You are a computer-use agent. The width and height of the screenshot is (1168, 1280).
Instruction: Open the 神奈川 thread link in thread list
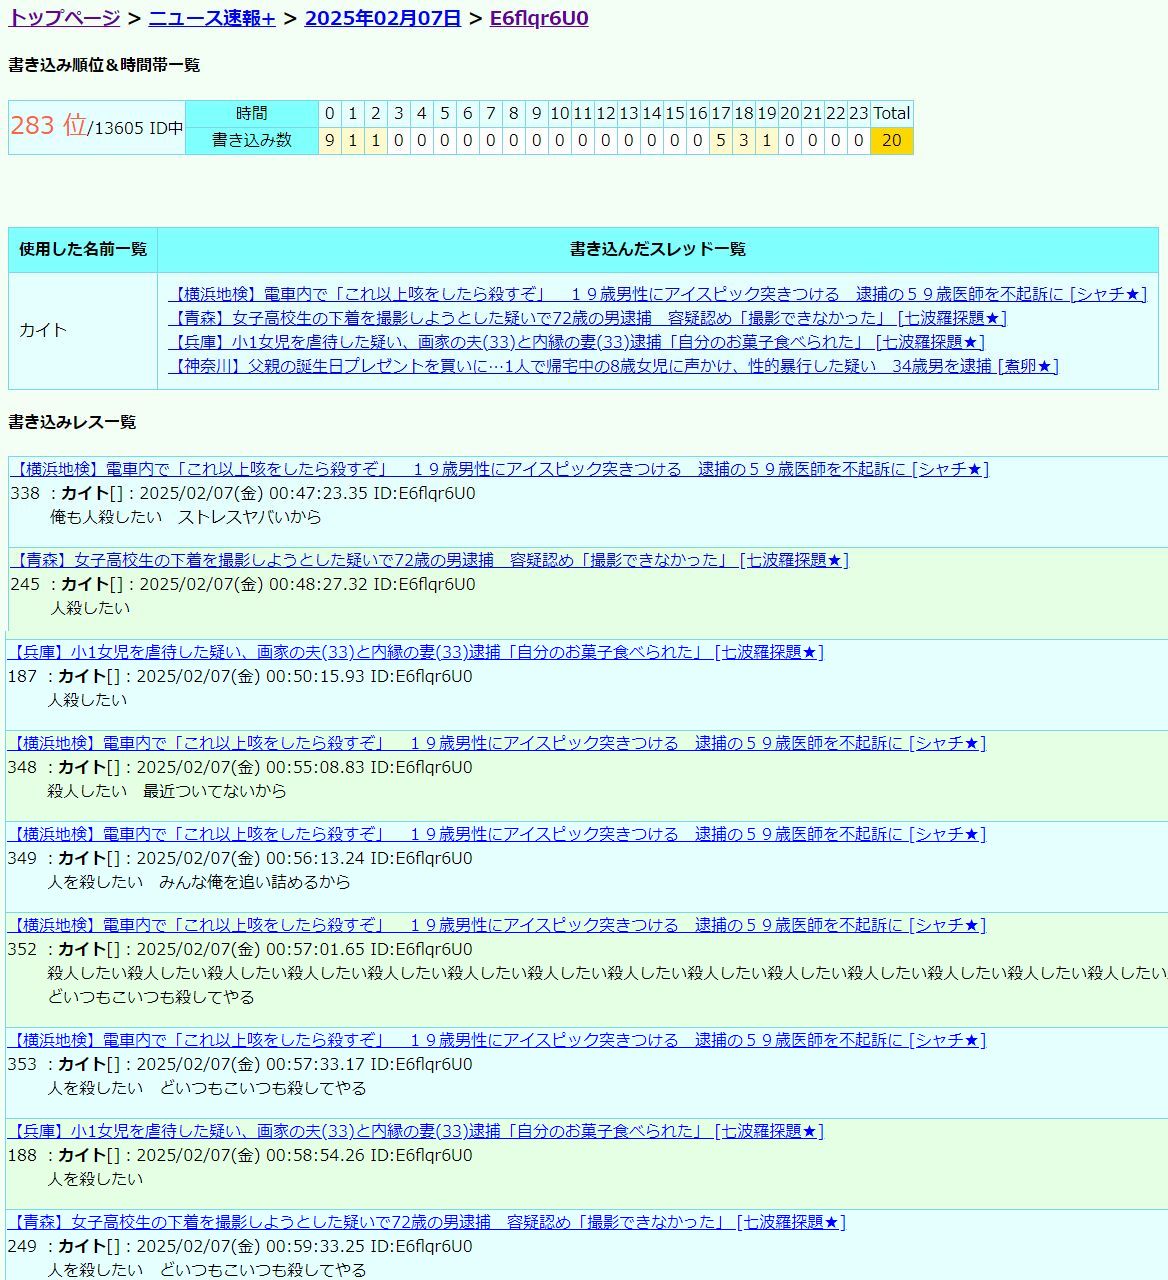click(x=612, y=366)
